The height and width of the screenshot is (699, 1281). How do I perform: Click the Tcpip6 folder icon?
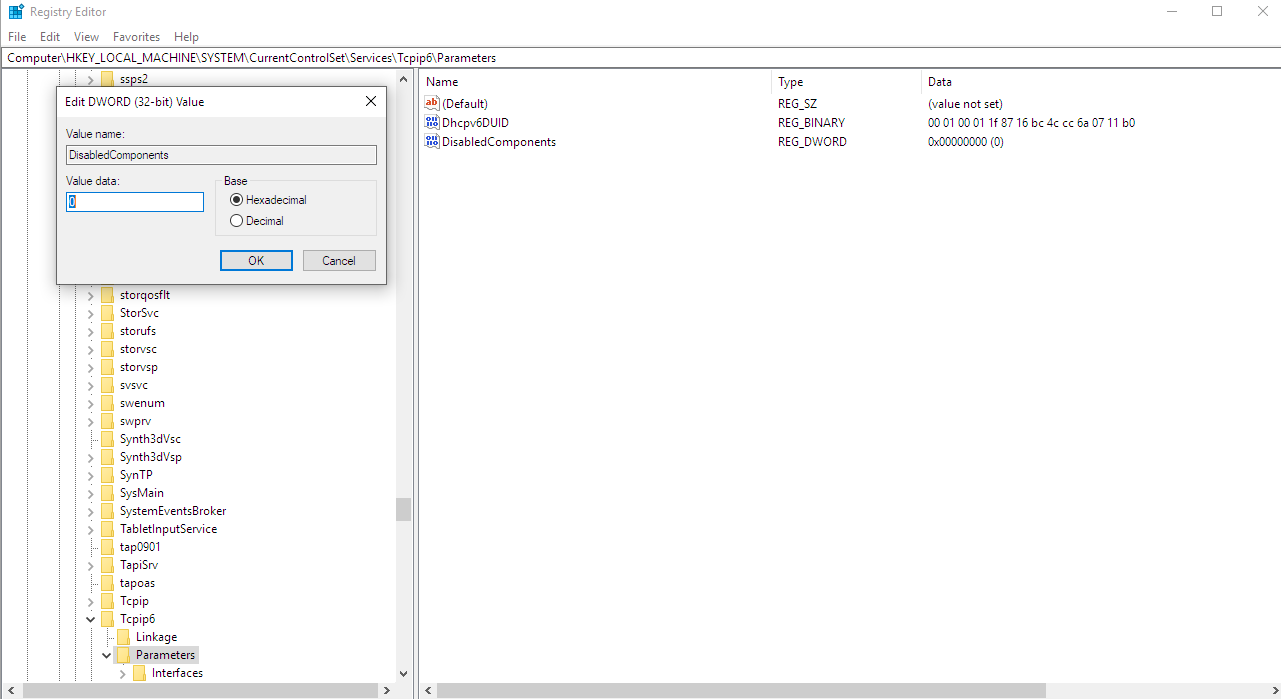[107, 619]
